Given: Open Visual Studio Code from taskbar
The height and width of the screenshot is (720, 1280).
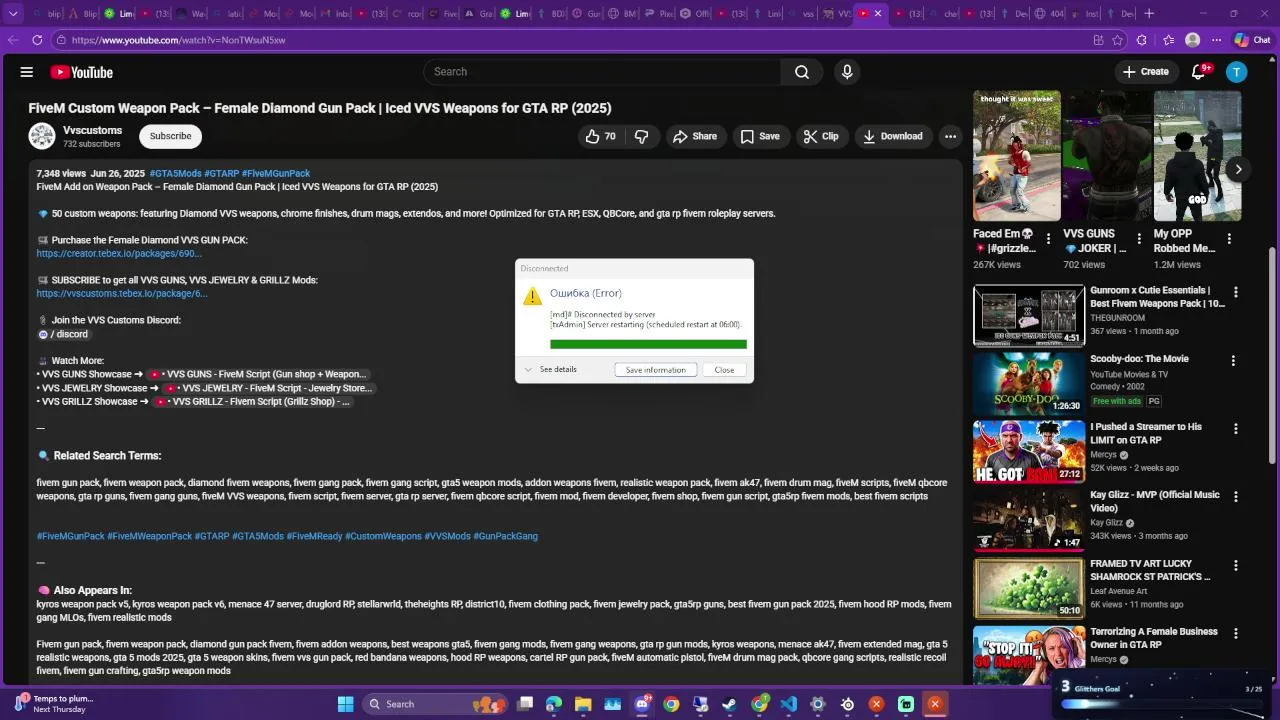Looking at the screenshot, I should point(789,704).
